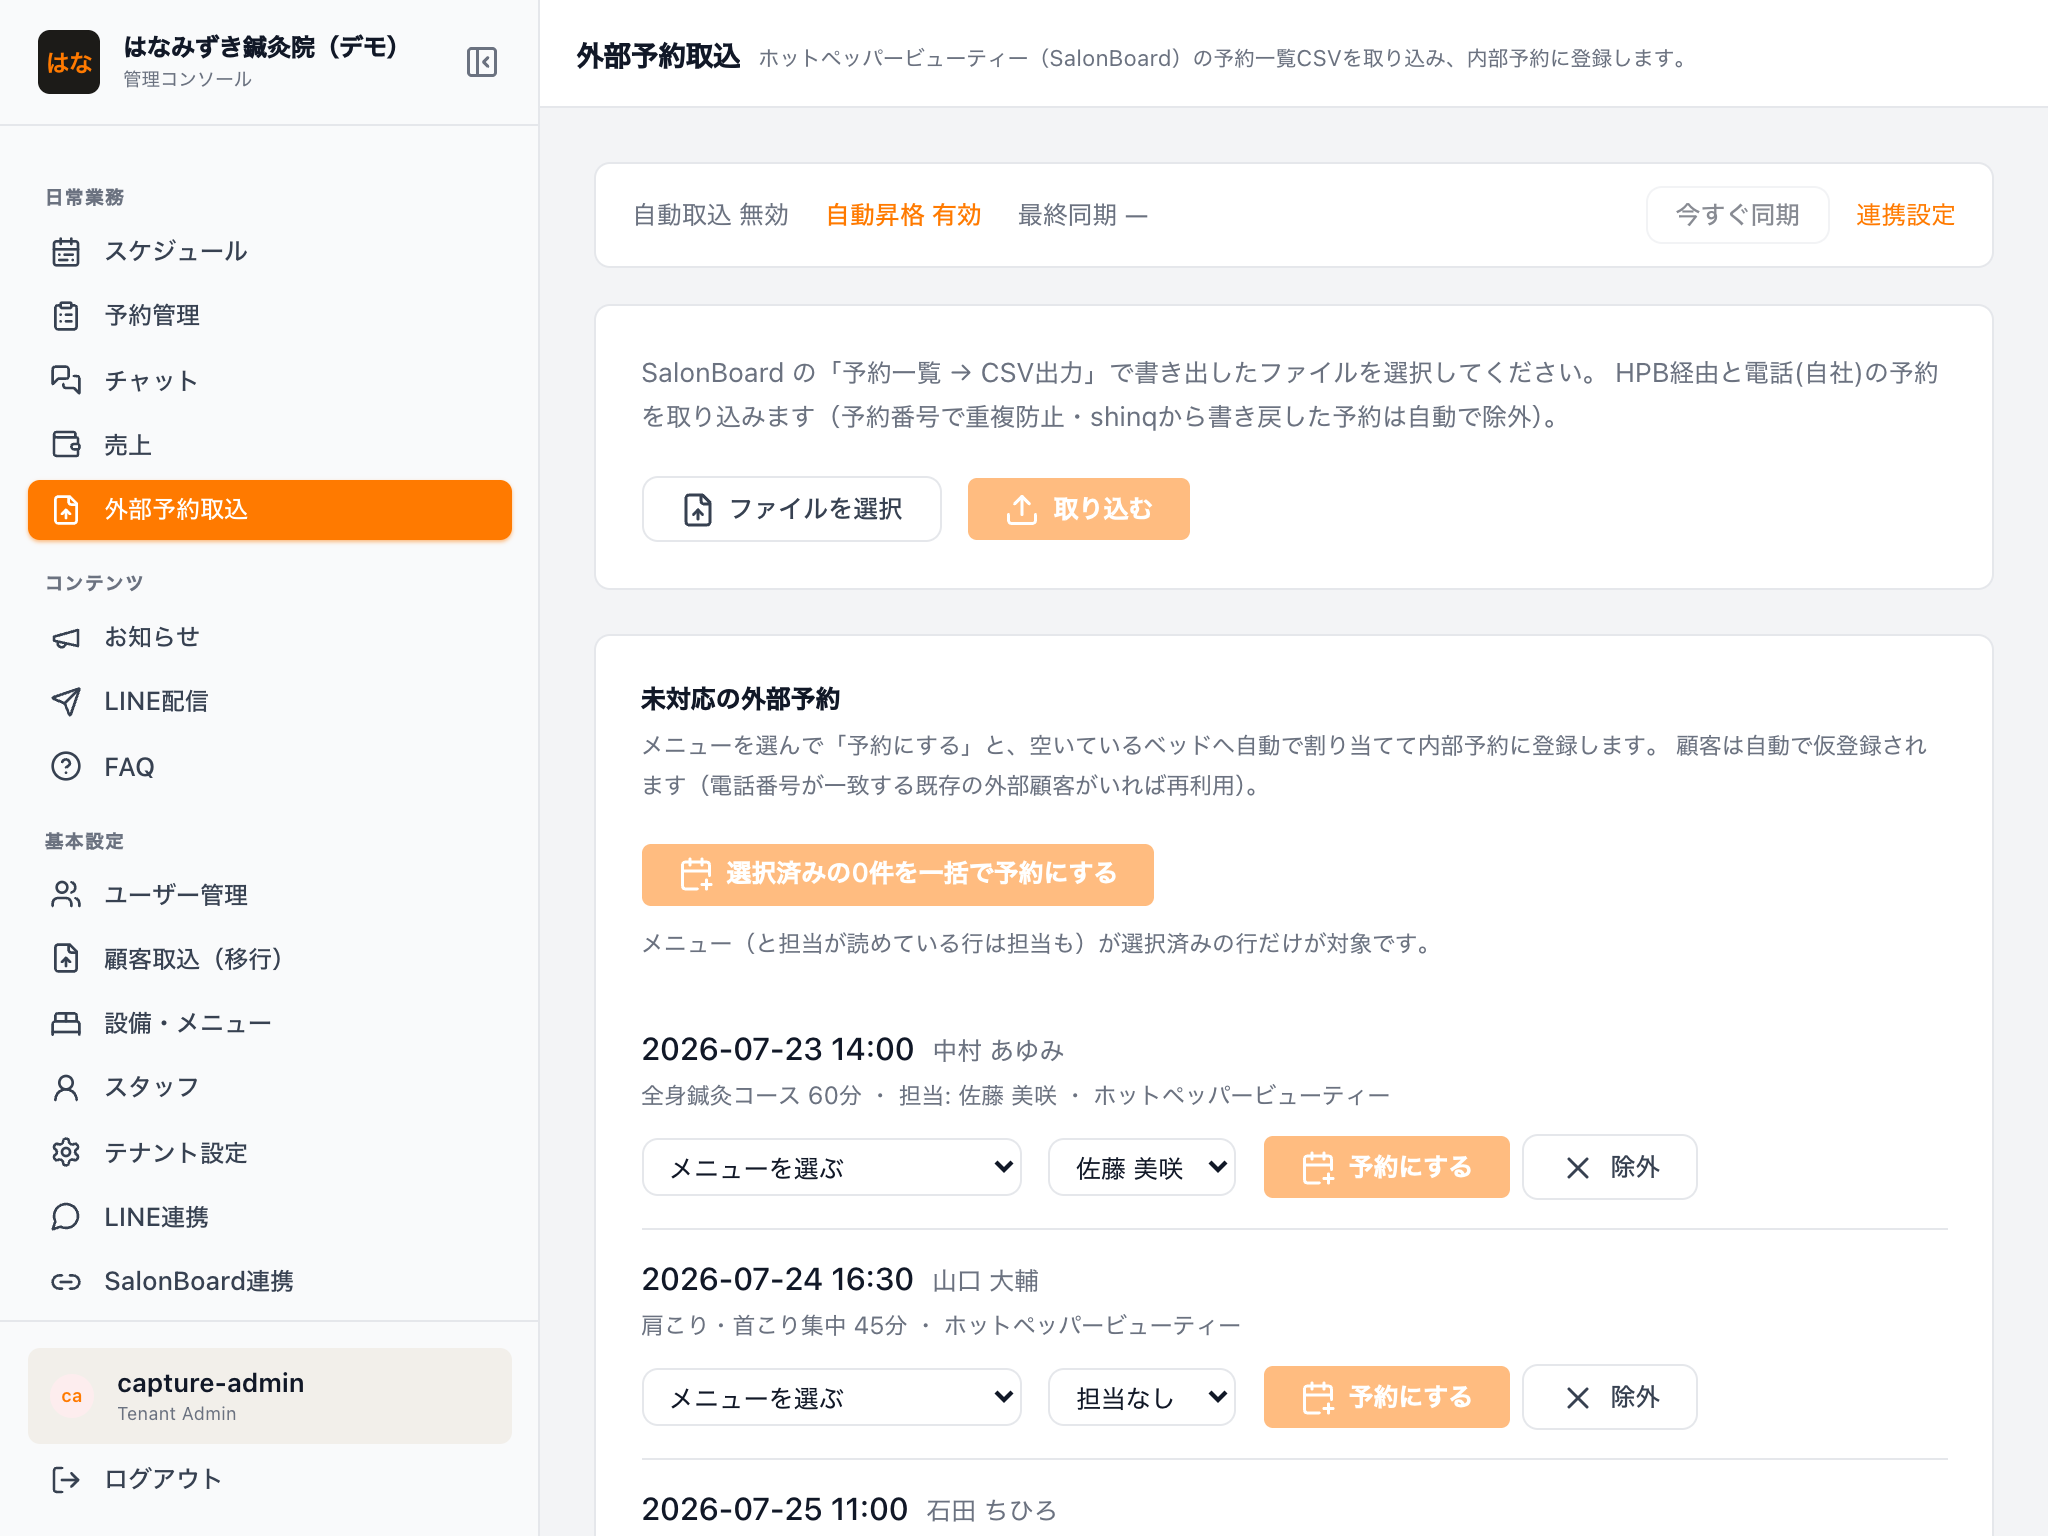
Task: Click ファイルを選択 button
Action: tap(791, 509)
